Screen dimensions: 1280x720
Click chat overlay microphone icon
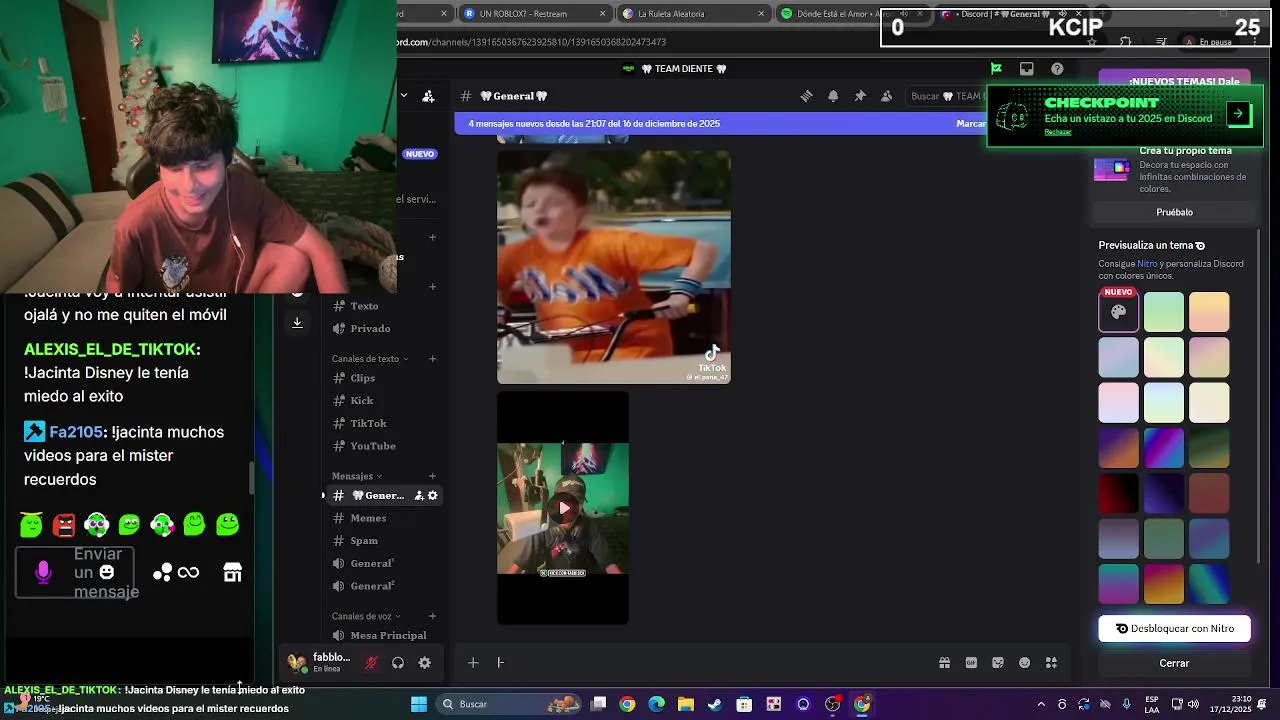43,572
